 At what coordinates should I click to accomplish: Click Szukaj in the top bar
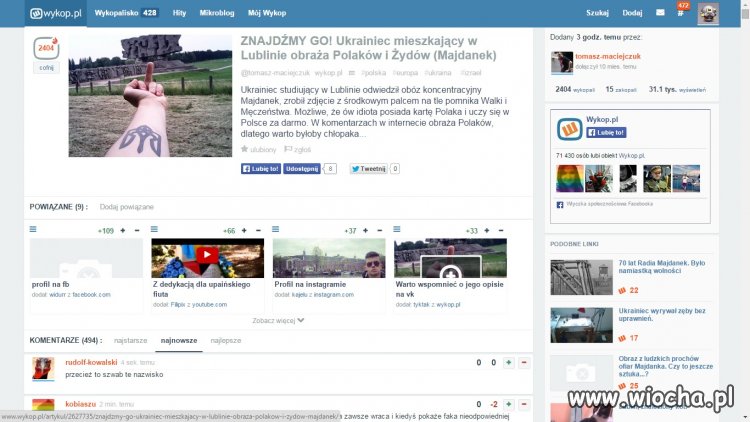click(x=597, y=13)
